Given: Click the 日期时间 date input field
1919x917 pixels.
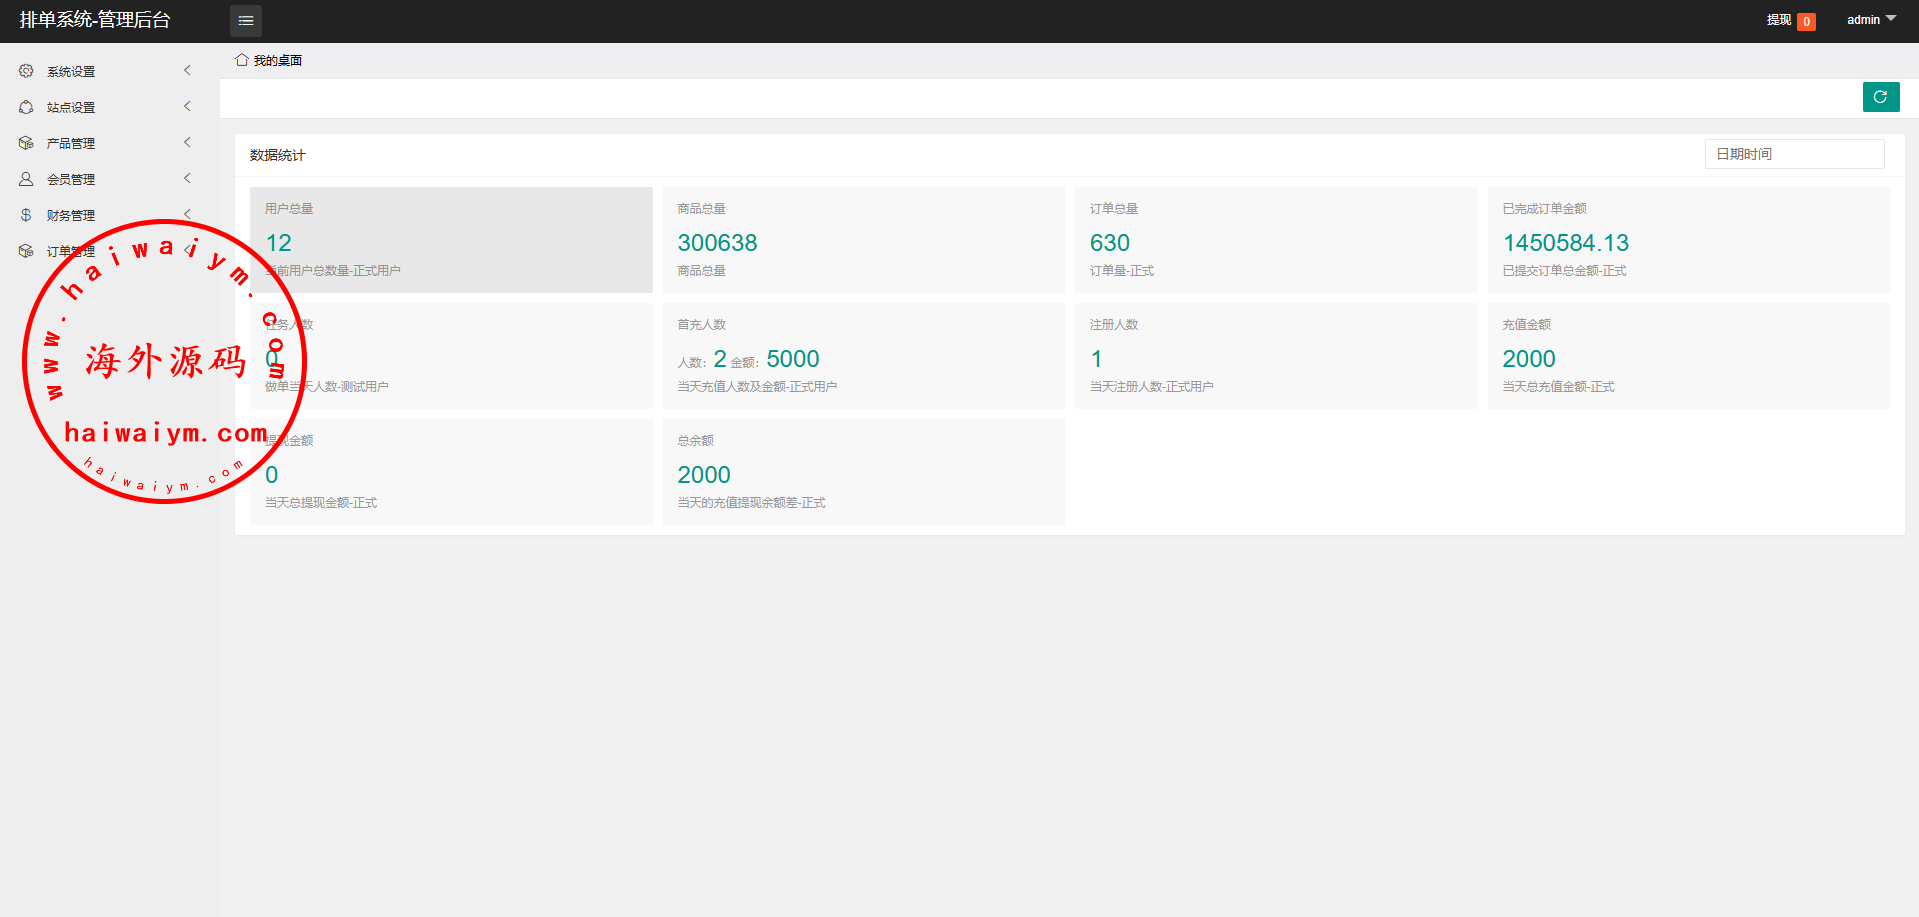Looking at the screenshot, I should [x=1794, y=154].
